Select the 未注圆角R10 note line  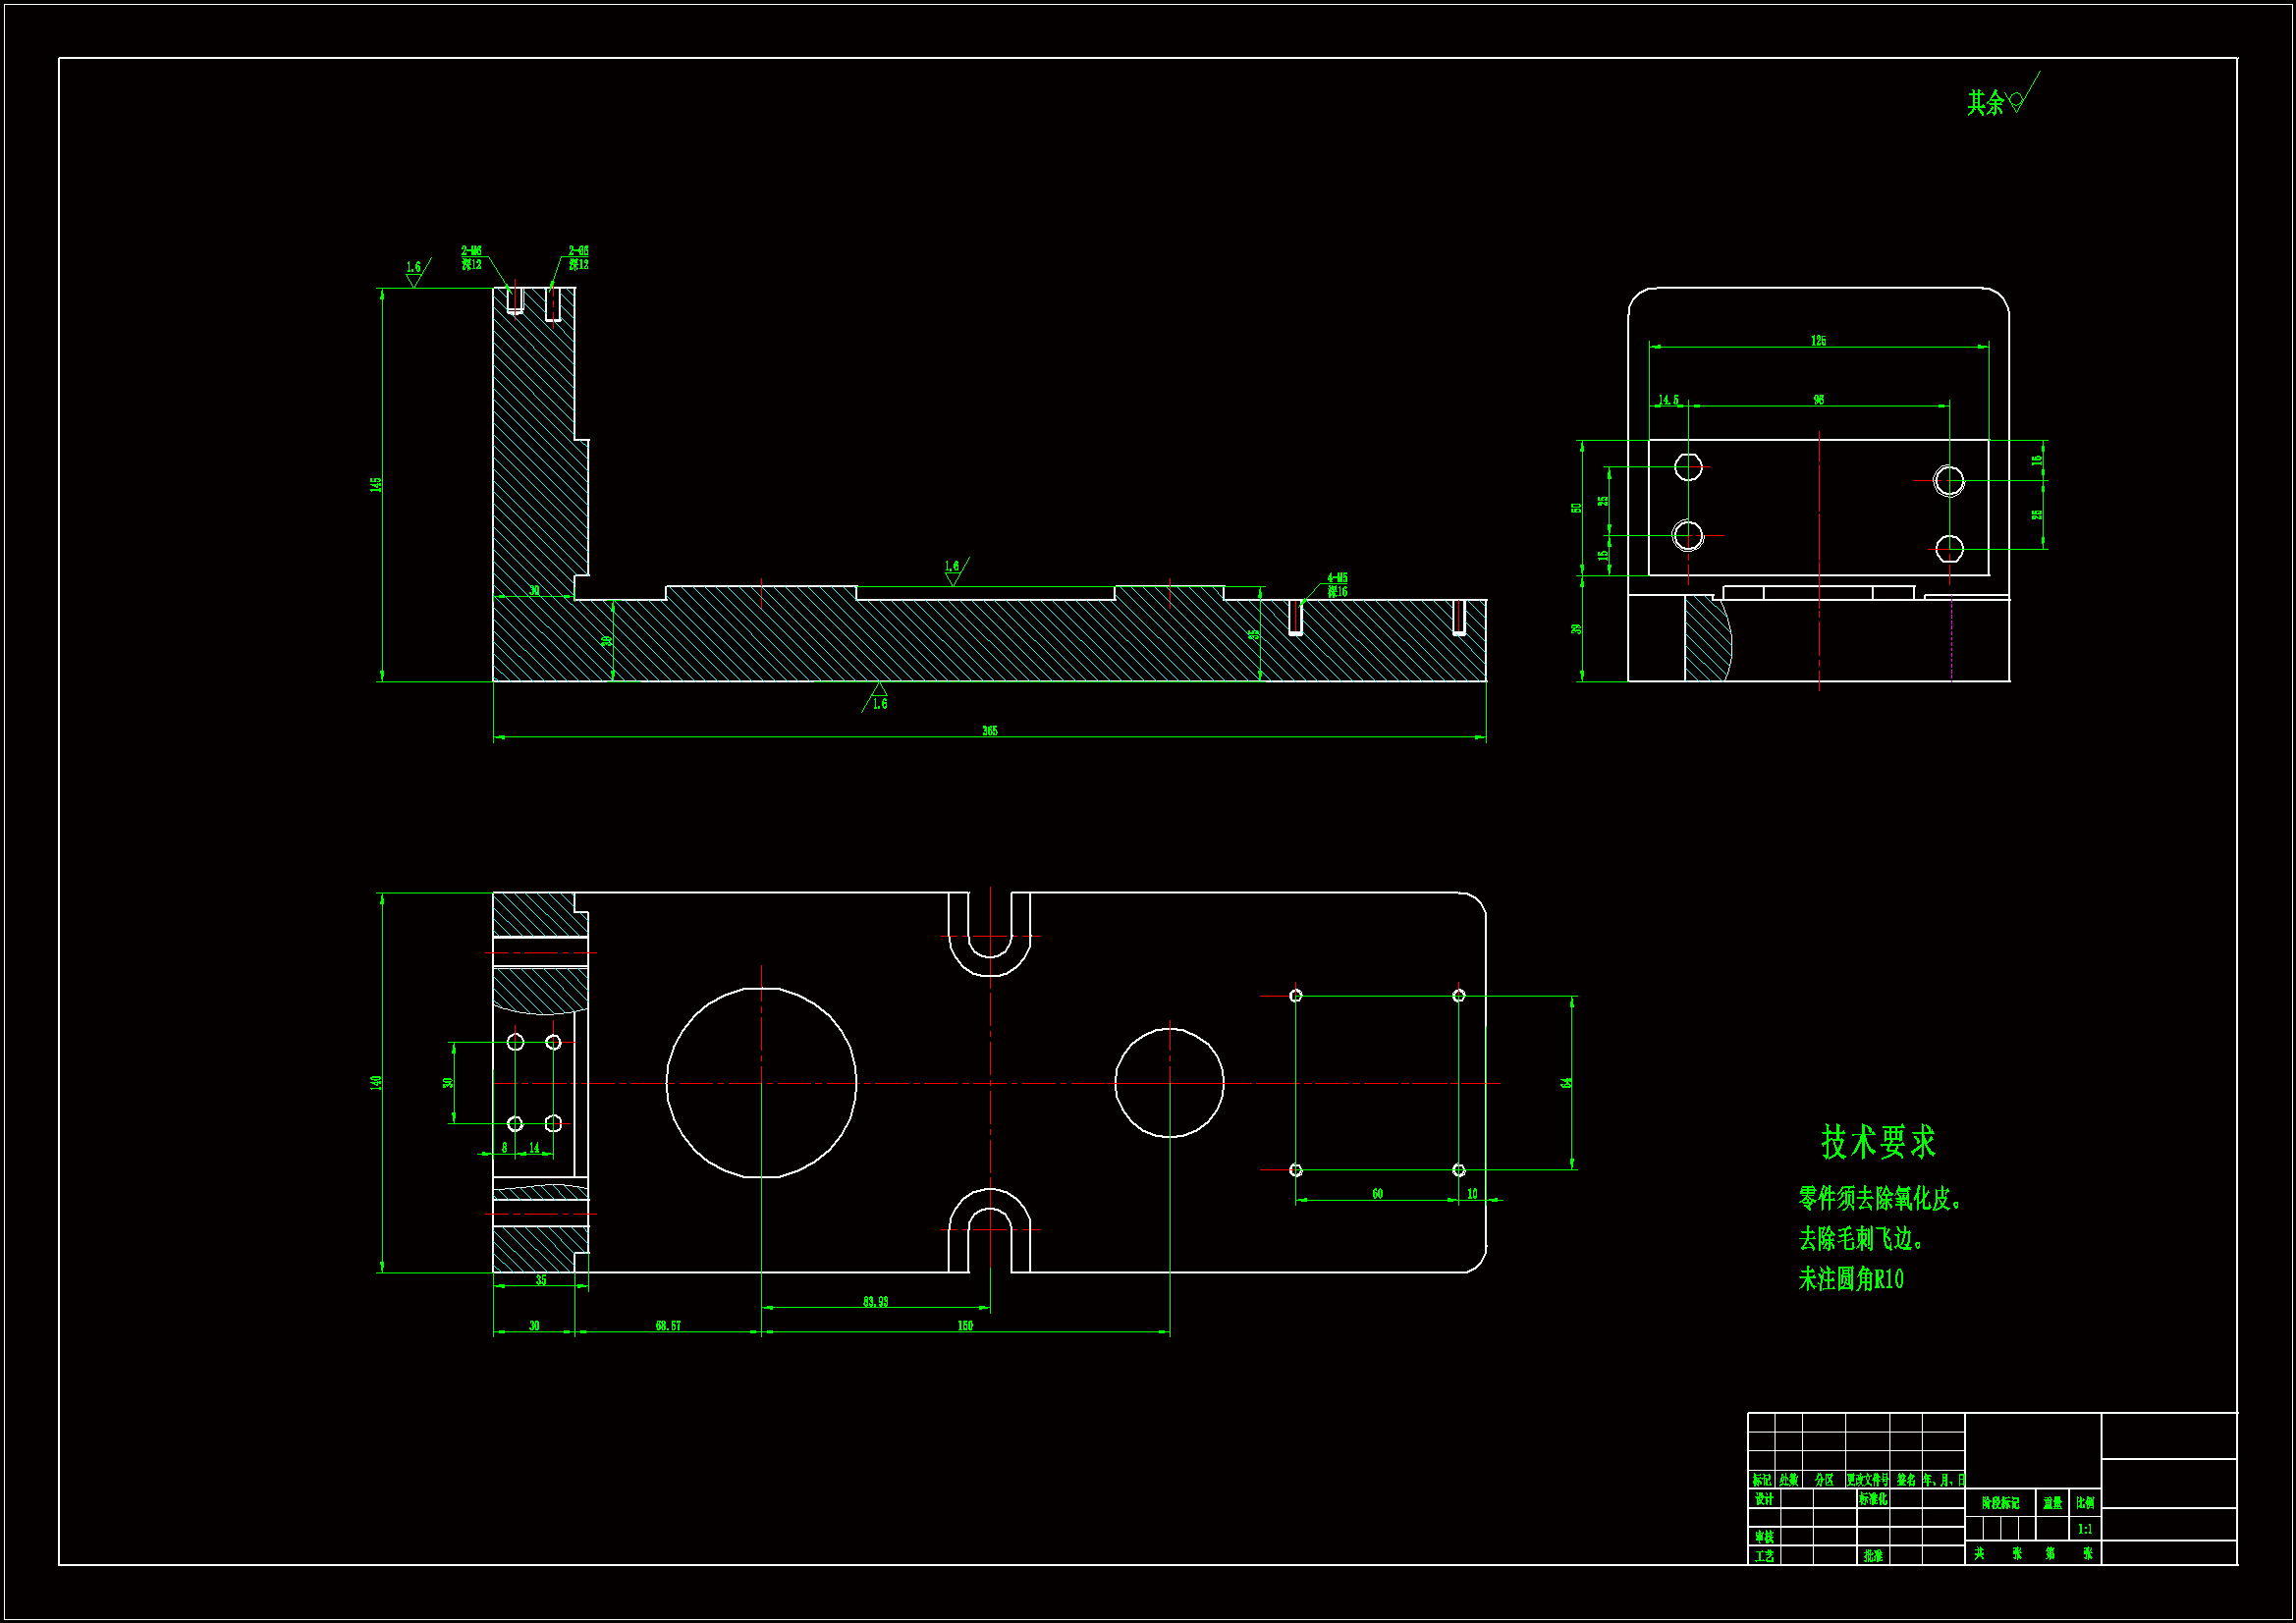[x=1851, y=1279]
